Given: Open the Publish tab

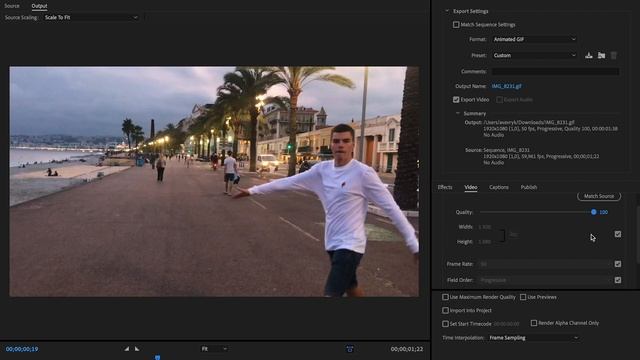Looking at the screenshot, I should point(529,187).
